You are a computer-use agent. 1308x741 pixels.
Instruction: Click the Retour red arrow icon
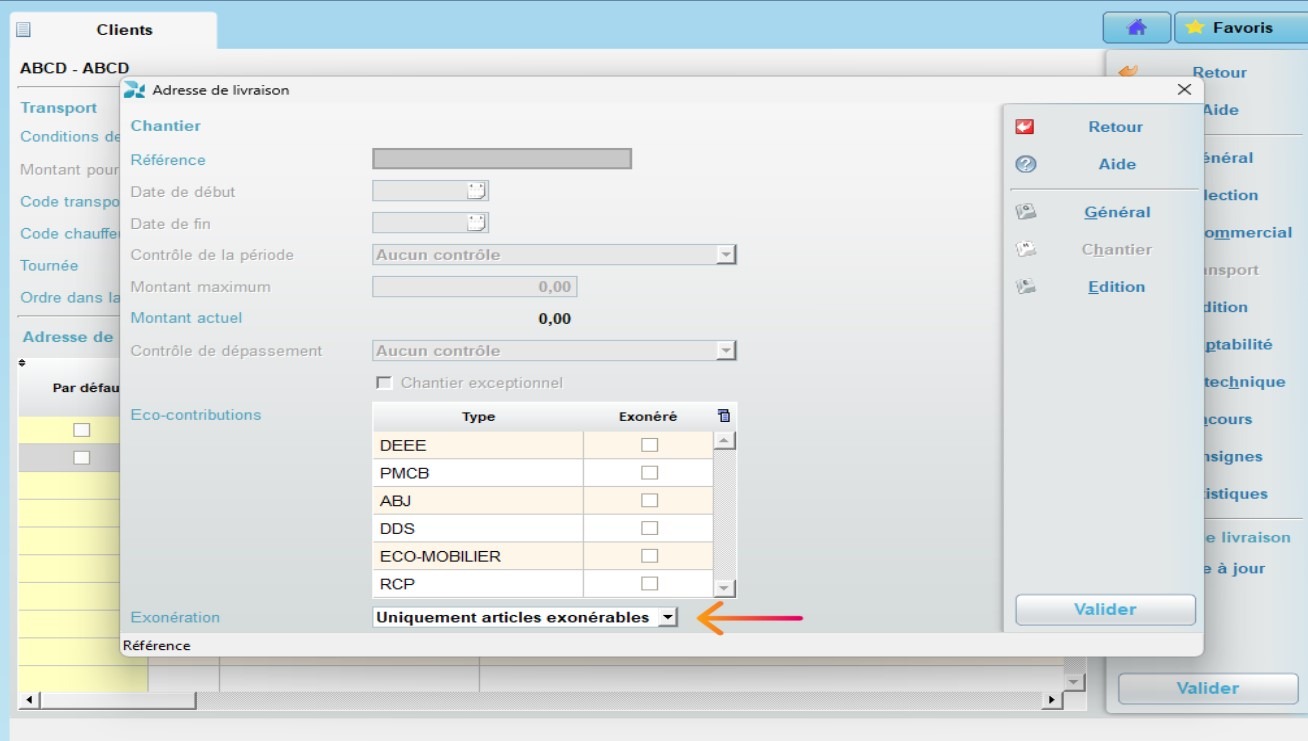coord(1024,126)
